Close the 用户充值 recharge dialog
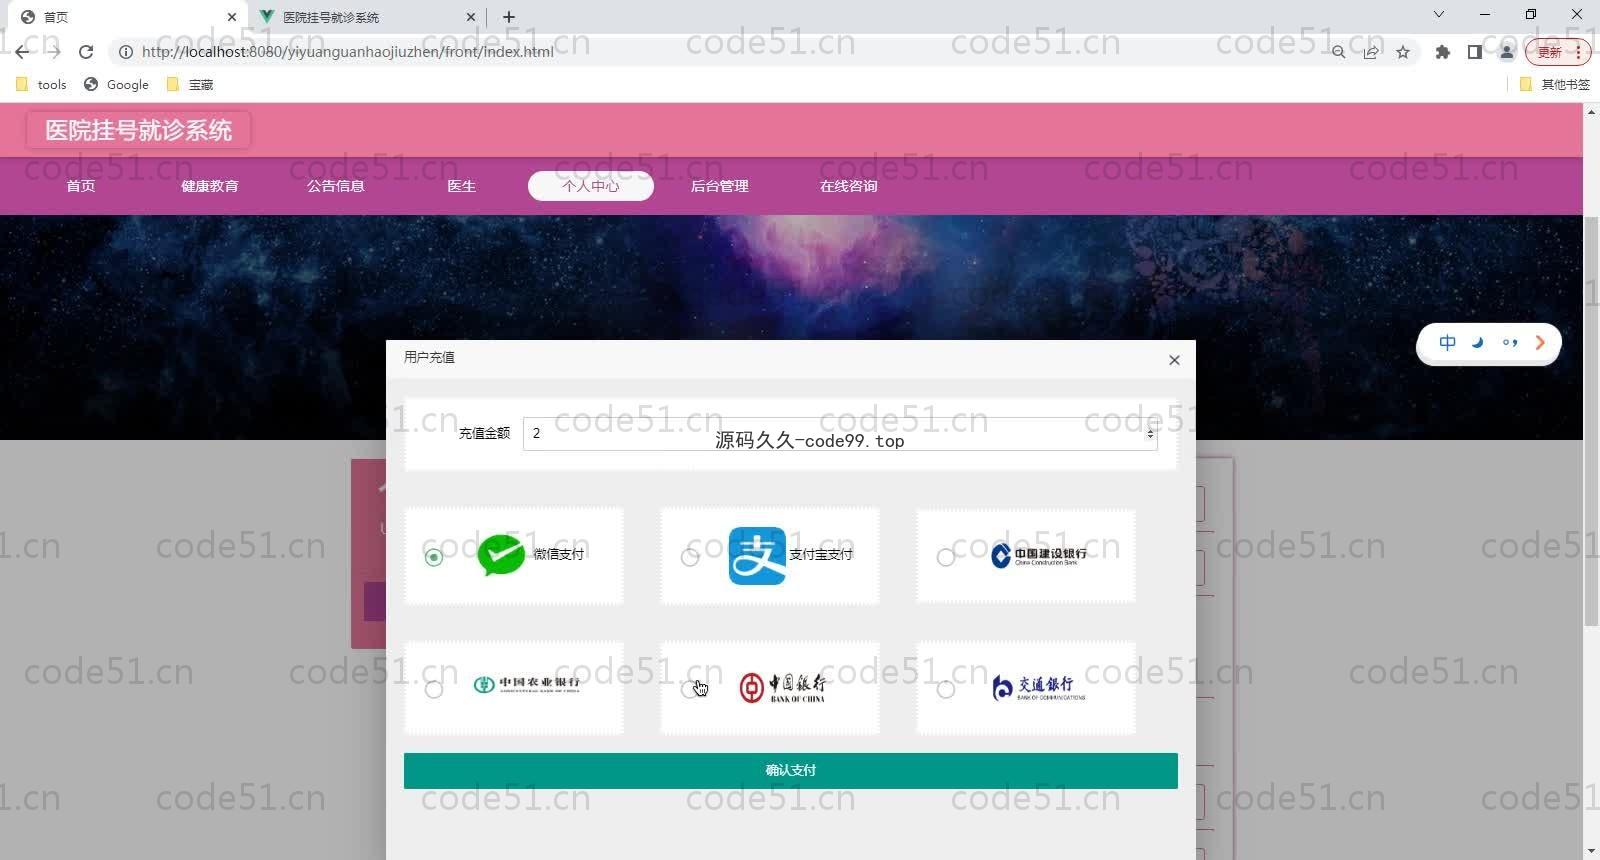The image size is (1600, 860). click(x=1175, y=360)
